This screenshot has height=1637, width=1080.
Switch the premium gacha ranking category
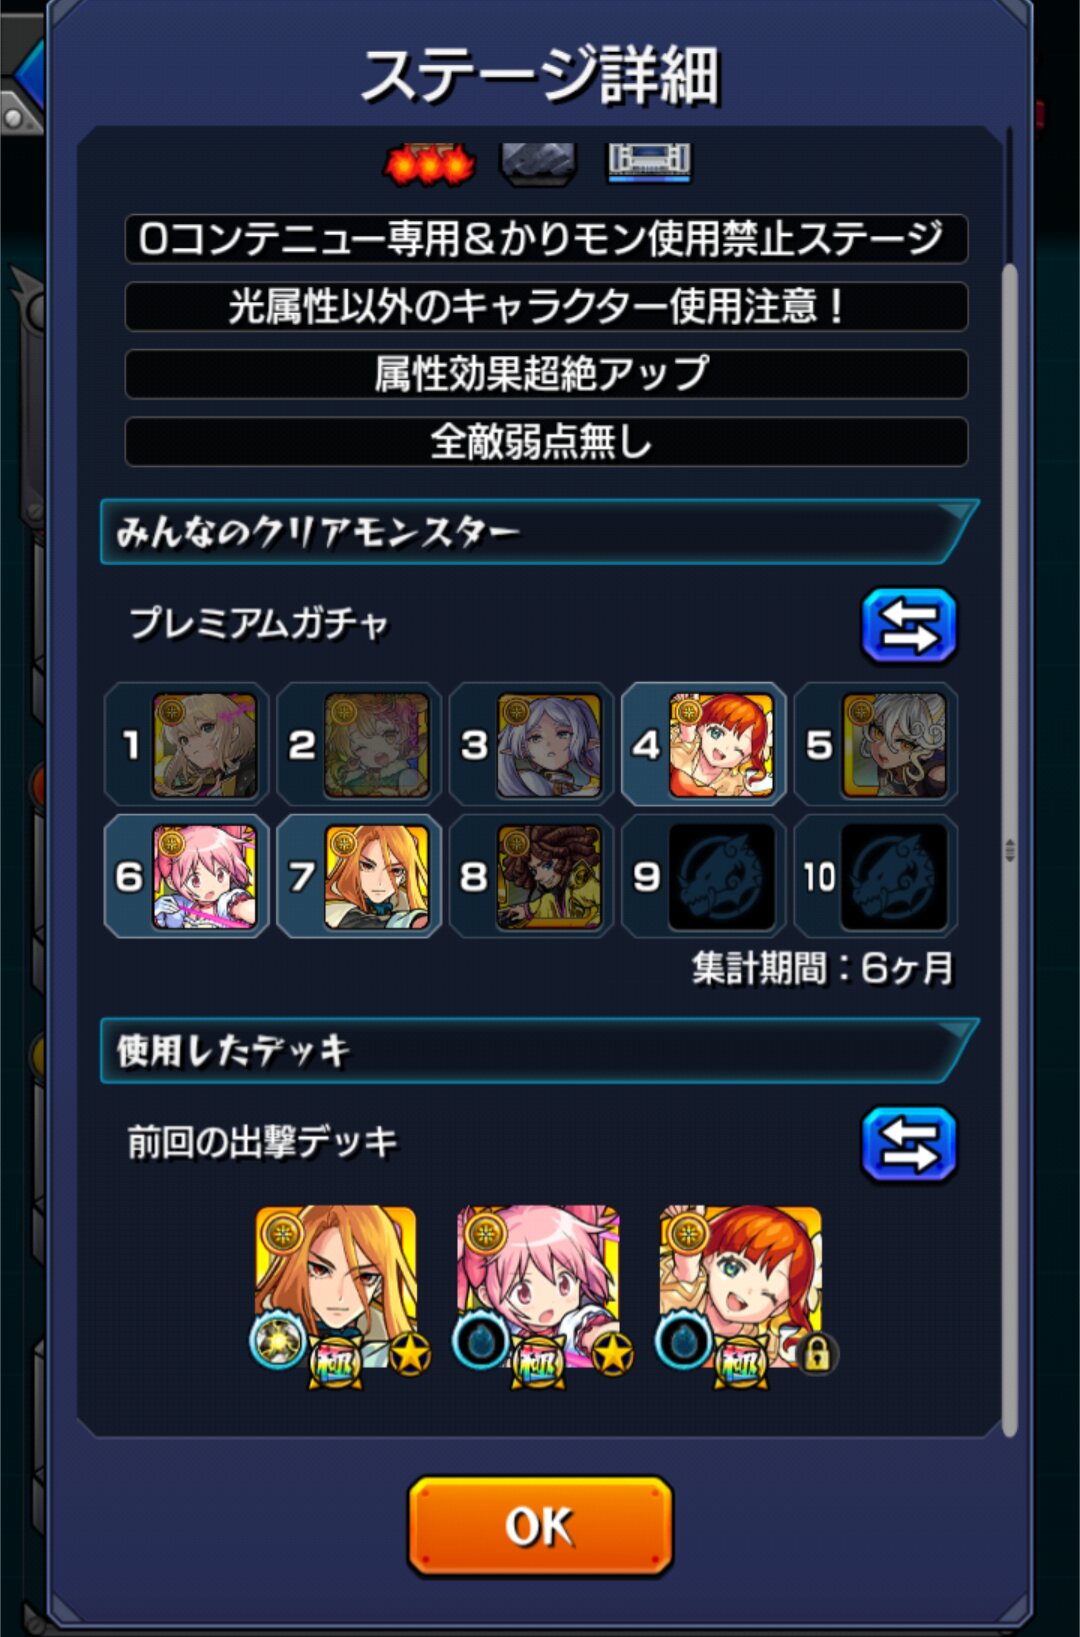(x=909, y=626)
